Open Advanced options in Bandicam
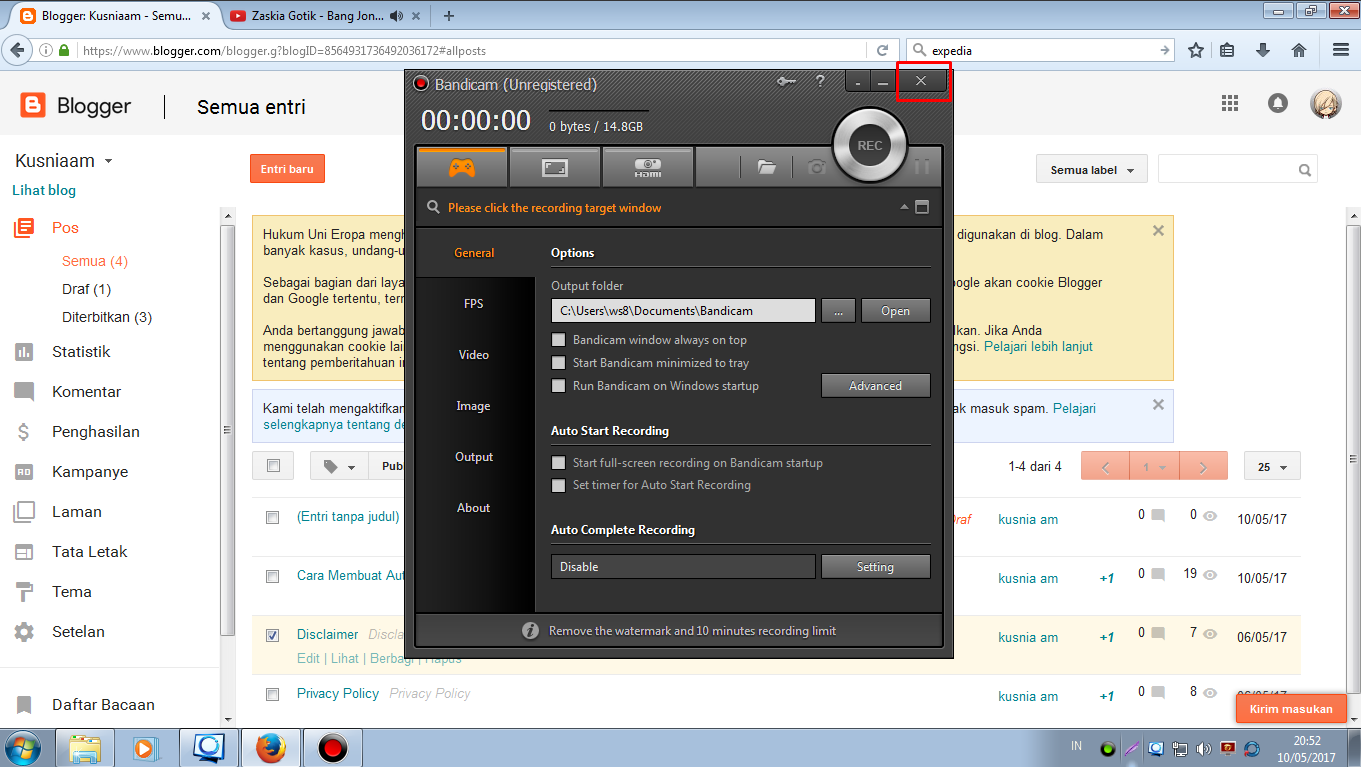Screen dimensions: 1361x767 coord(875,386)
